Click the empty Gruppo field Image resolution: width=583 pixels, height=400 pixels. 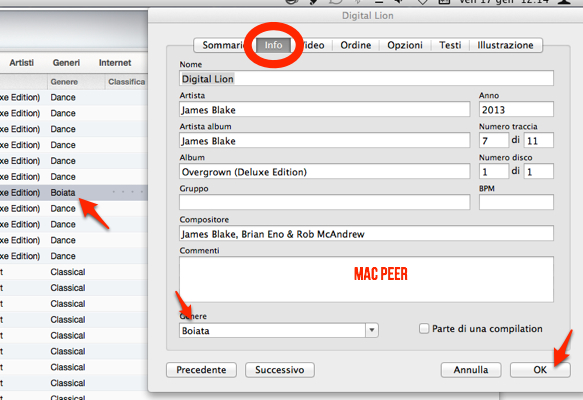point(325,202)
